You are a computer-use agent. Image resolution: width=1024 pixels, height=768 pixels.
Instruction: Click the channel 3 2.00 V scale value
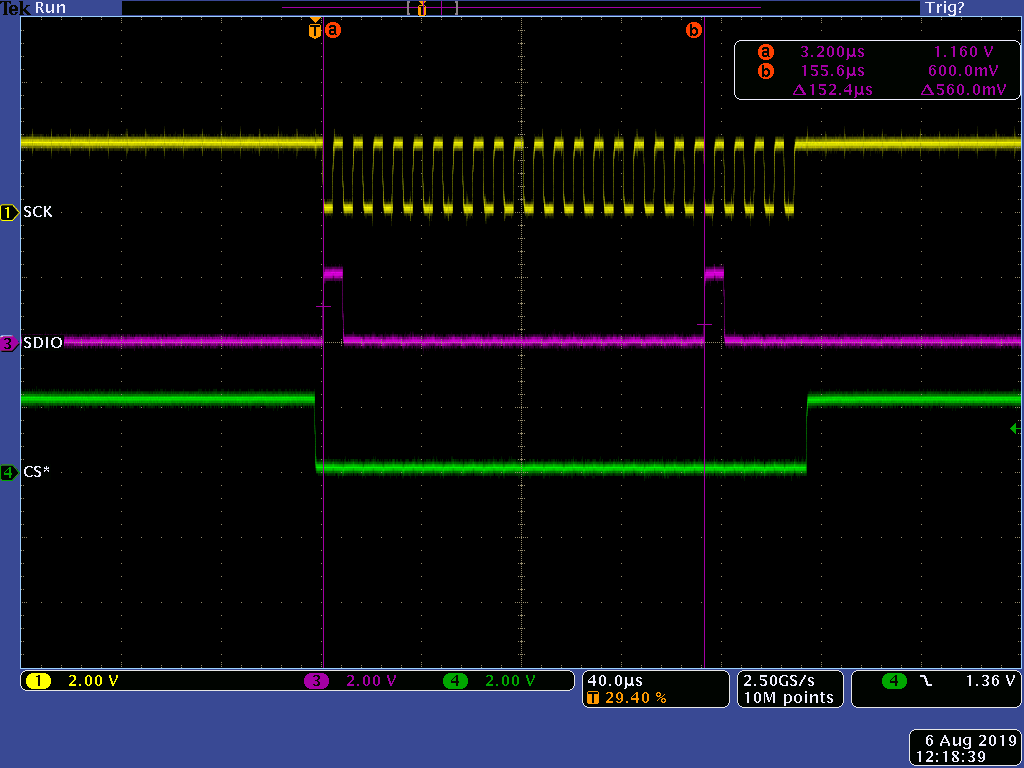tap(372, 681)
